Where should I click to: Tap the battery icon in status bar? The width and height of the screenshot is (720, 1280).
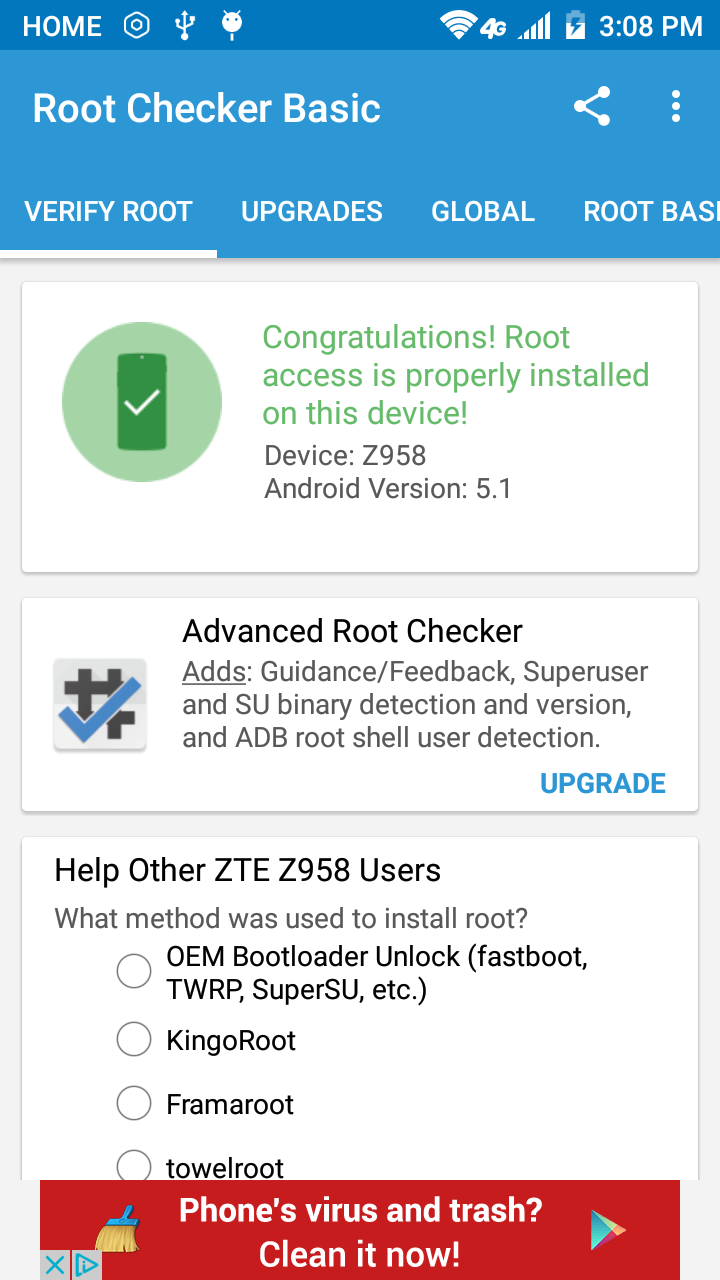pos(575,26)
